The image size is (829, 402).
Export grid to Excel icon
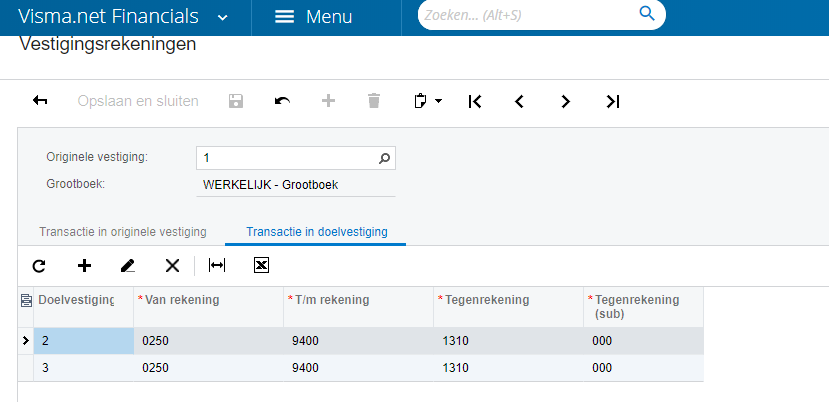262,265
